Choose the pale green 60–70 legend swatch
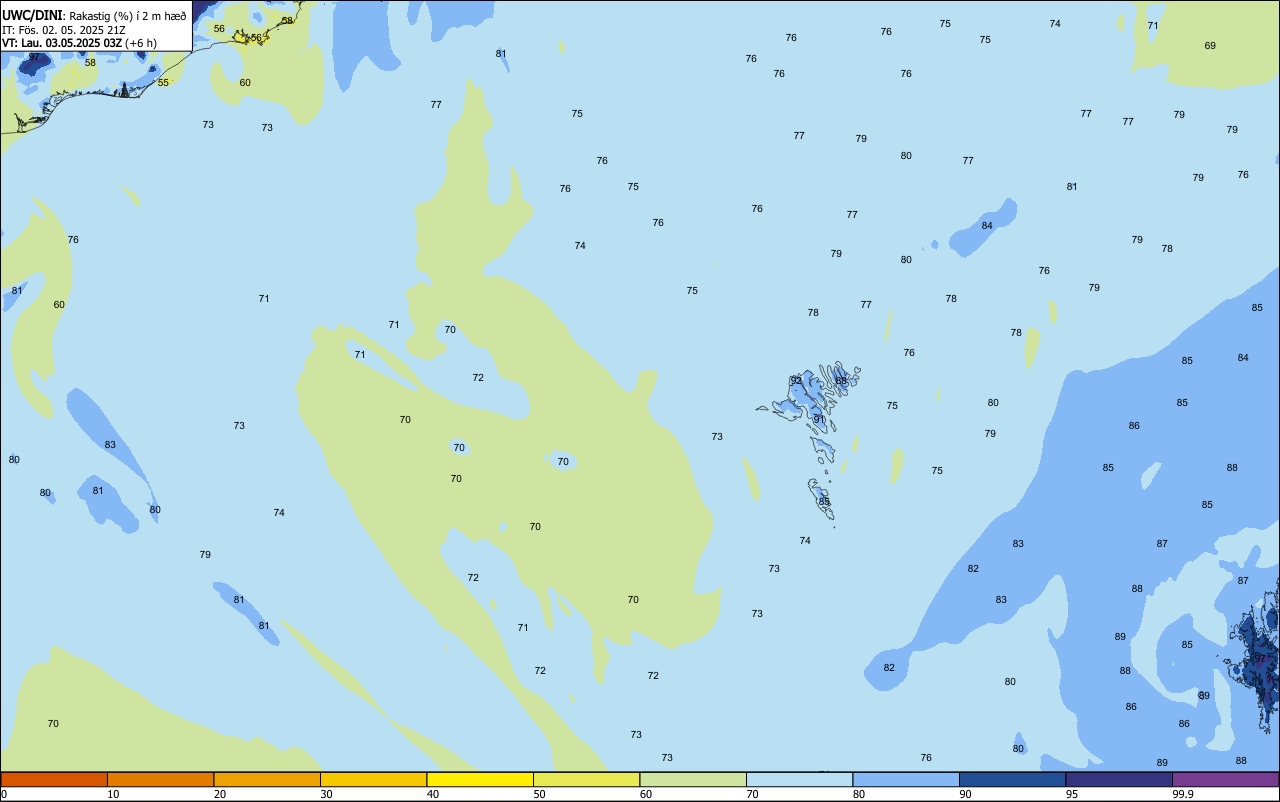 click(x=693, y=779)
